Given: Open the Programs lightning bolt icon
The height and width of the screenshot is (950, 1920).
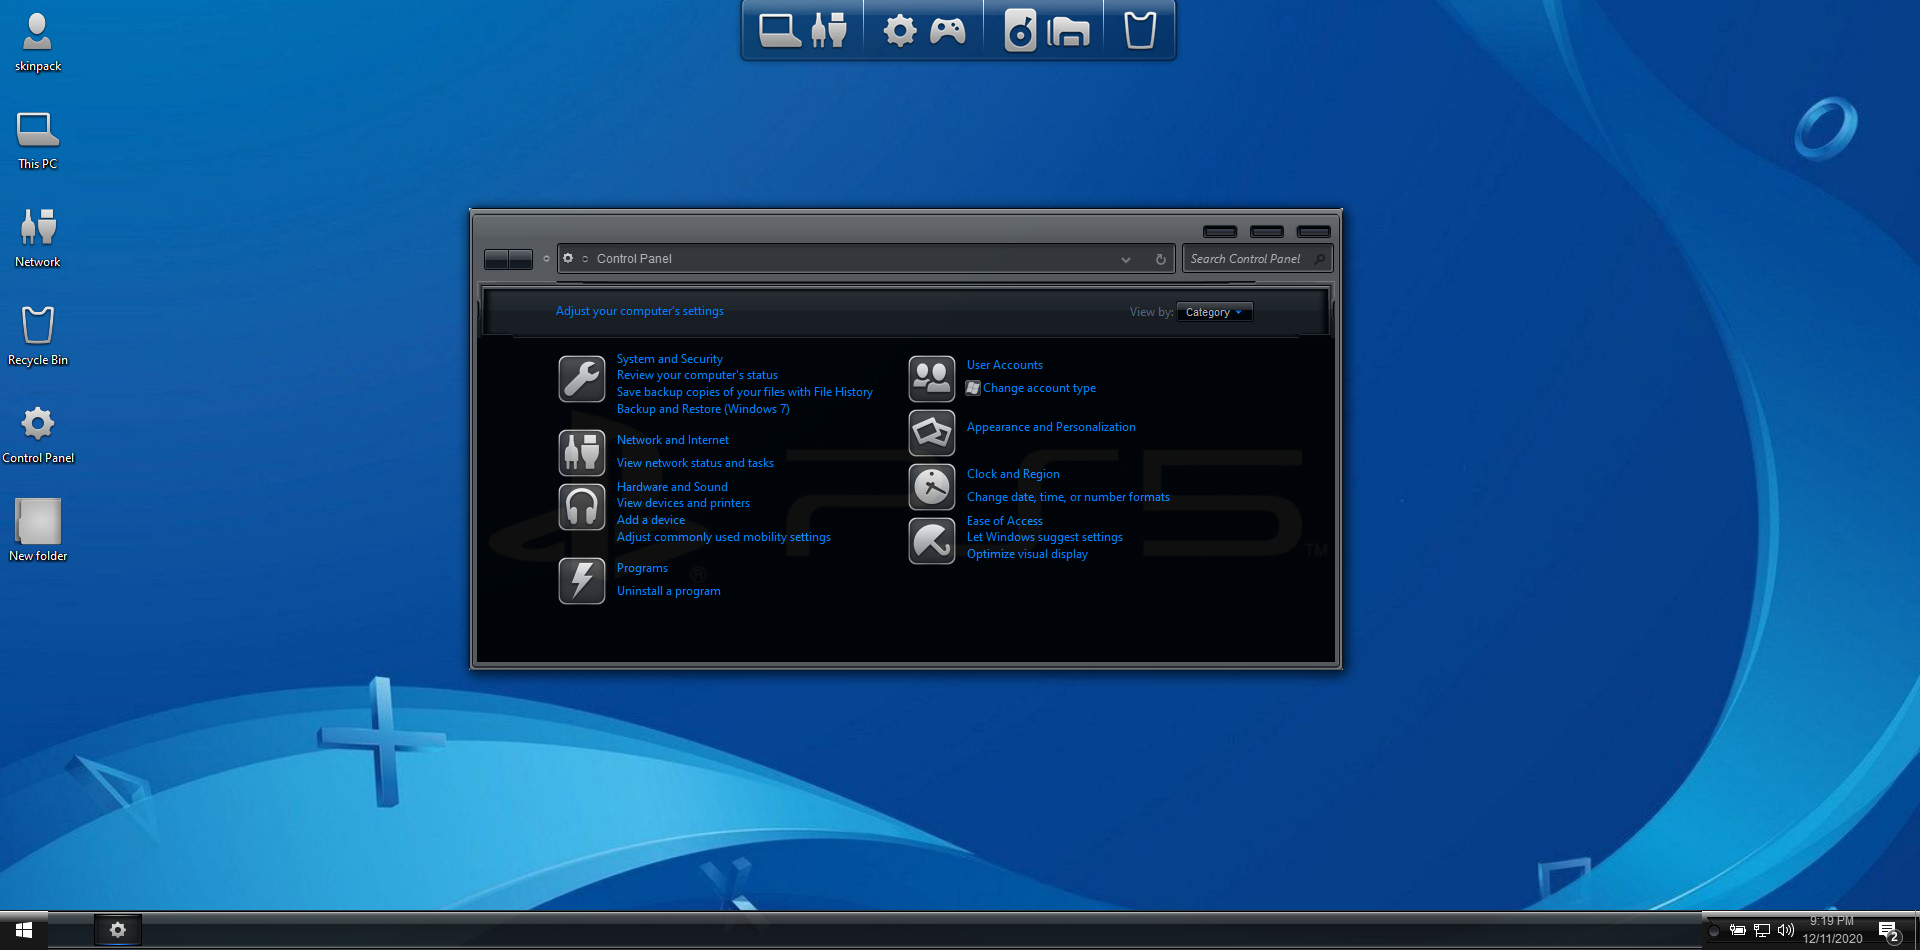Looking at the screenshot, I should 581,580.
